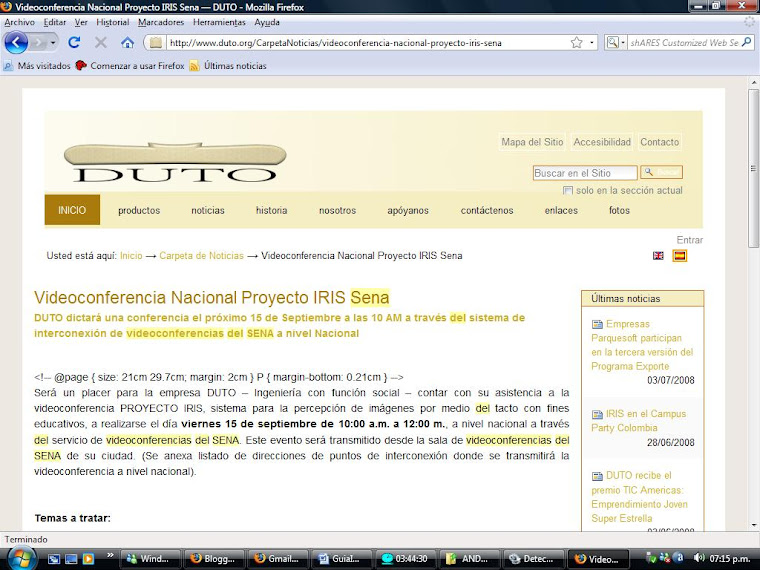Switch to the Detec... taskbar window
The height and width of the screenshot is (570, 760).
[x=533, y=558]
